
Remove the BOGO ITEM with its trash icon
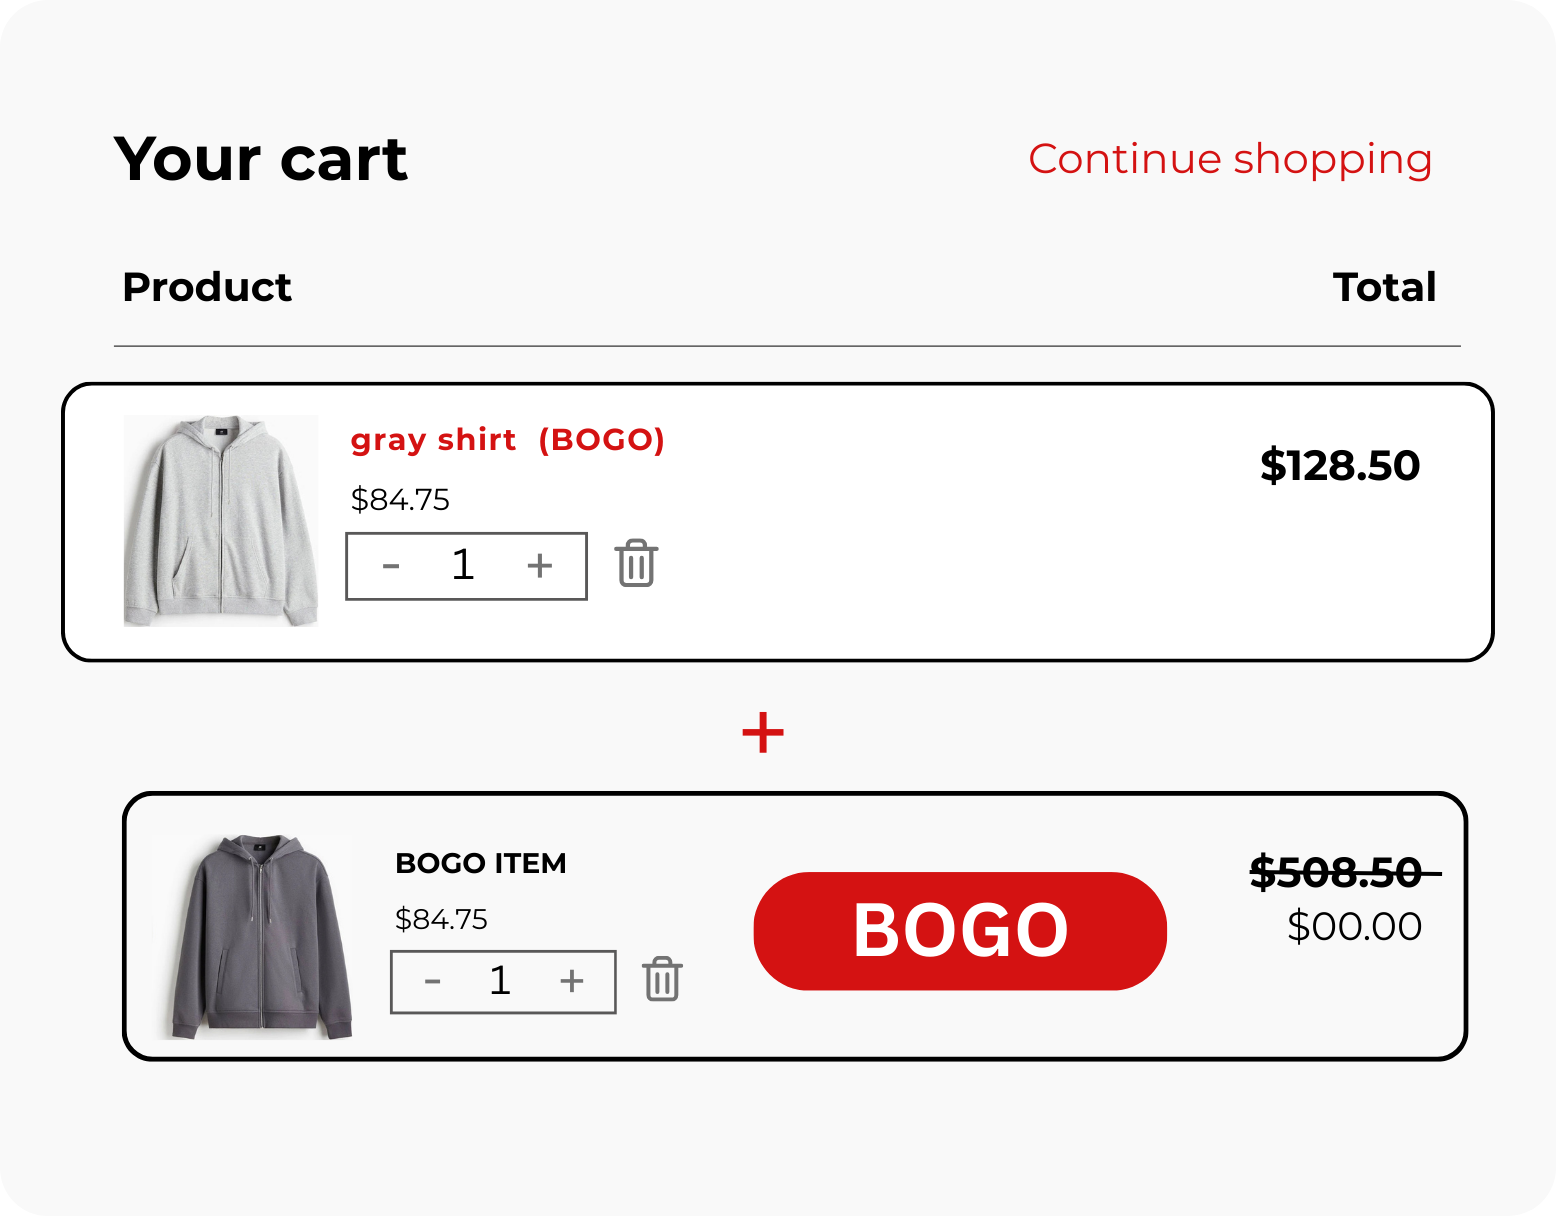662,979
